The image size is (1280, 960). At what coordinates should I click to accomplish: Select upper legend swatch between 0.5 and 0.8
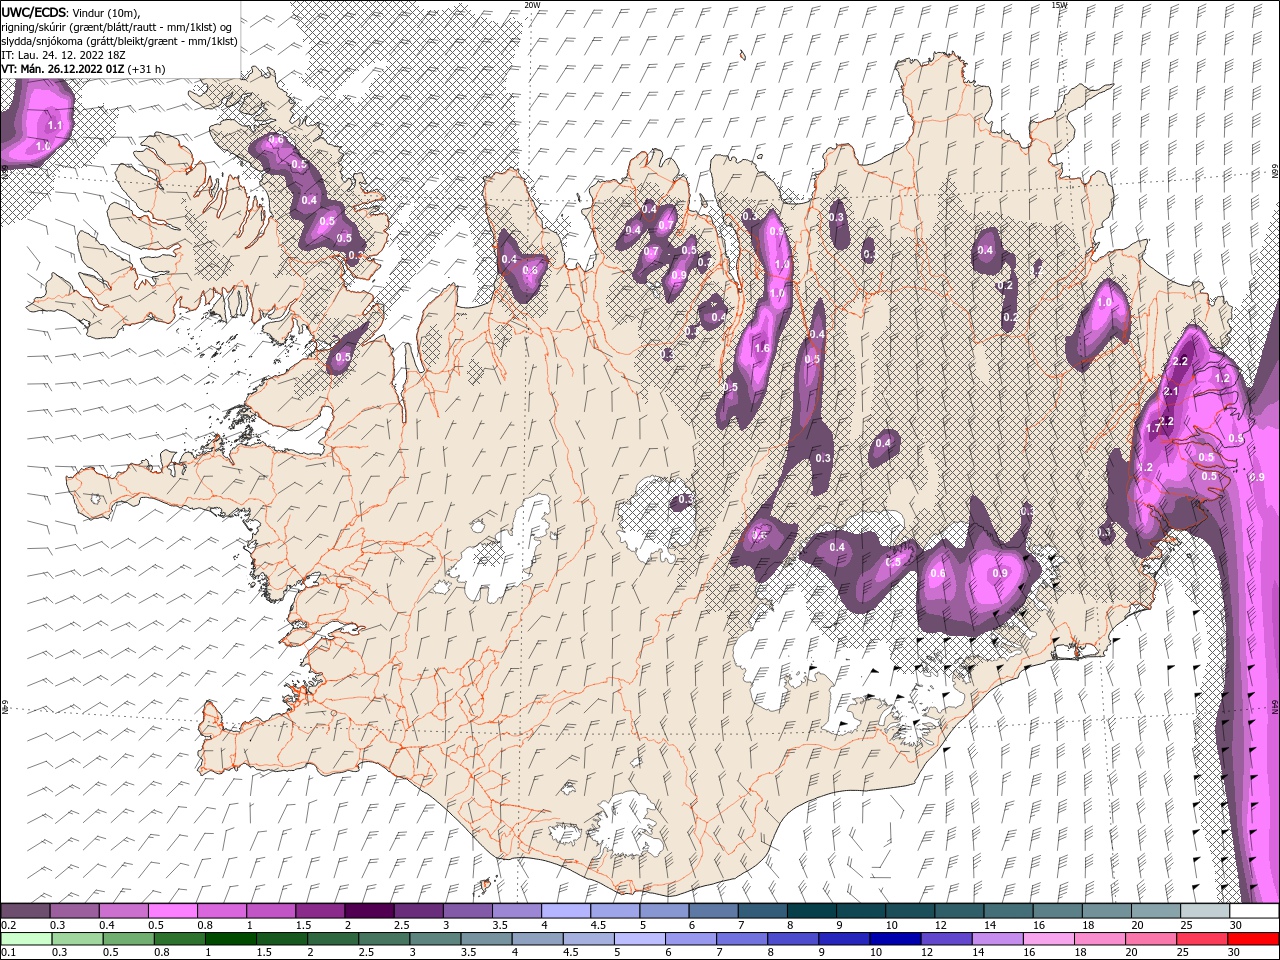(x=172, y=911)
